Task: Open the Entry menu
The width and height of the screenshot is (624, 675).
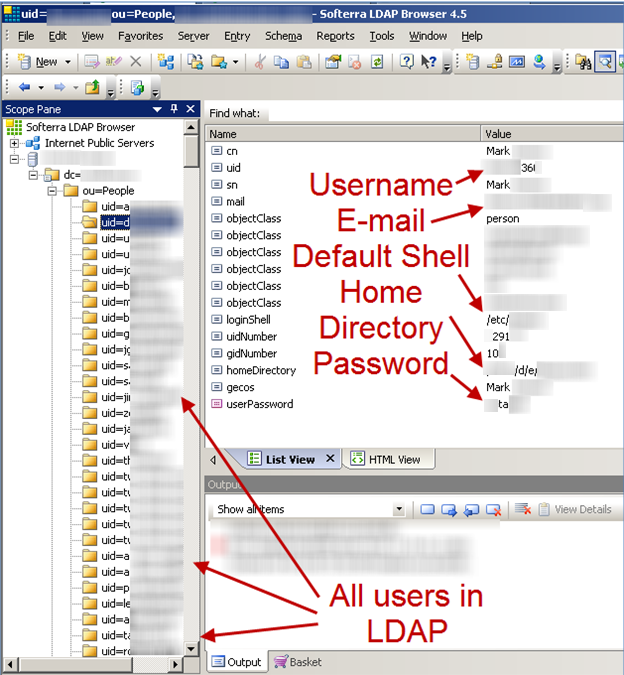Action: coord(237,36)
